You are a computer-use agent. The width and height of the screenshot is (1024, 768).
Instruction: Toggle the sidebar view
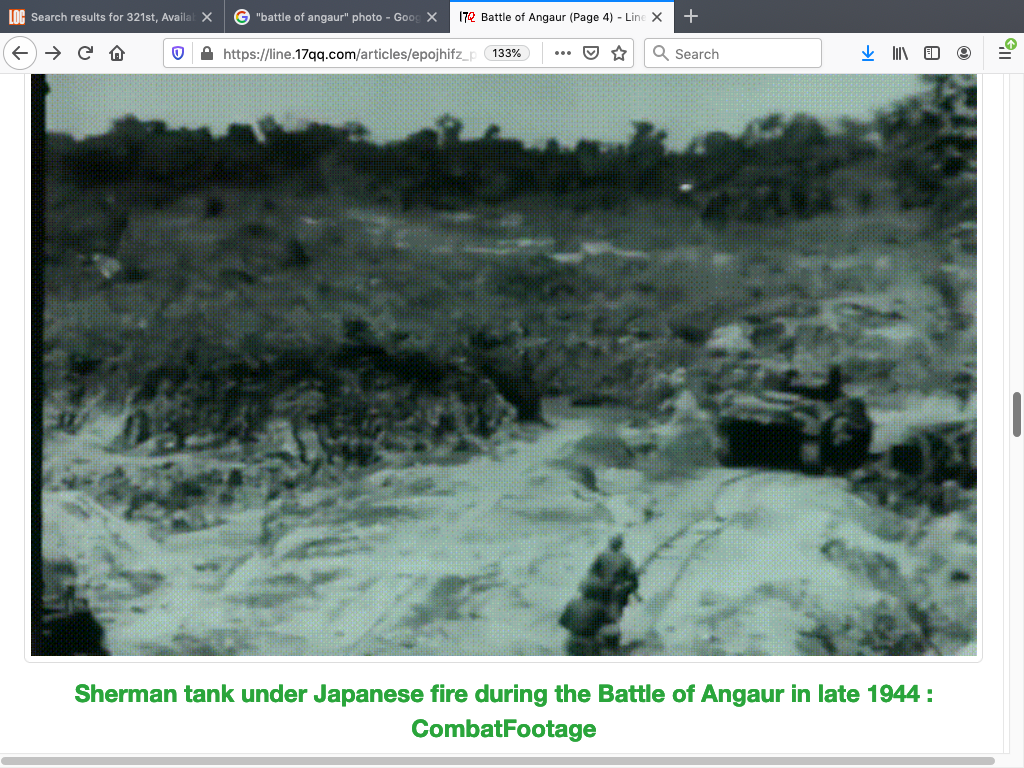[x=932, y=54]
